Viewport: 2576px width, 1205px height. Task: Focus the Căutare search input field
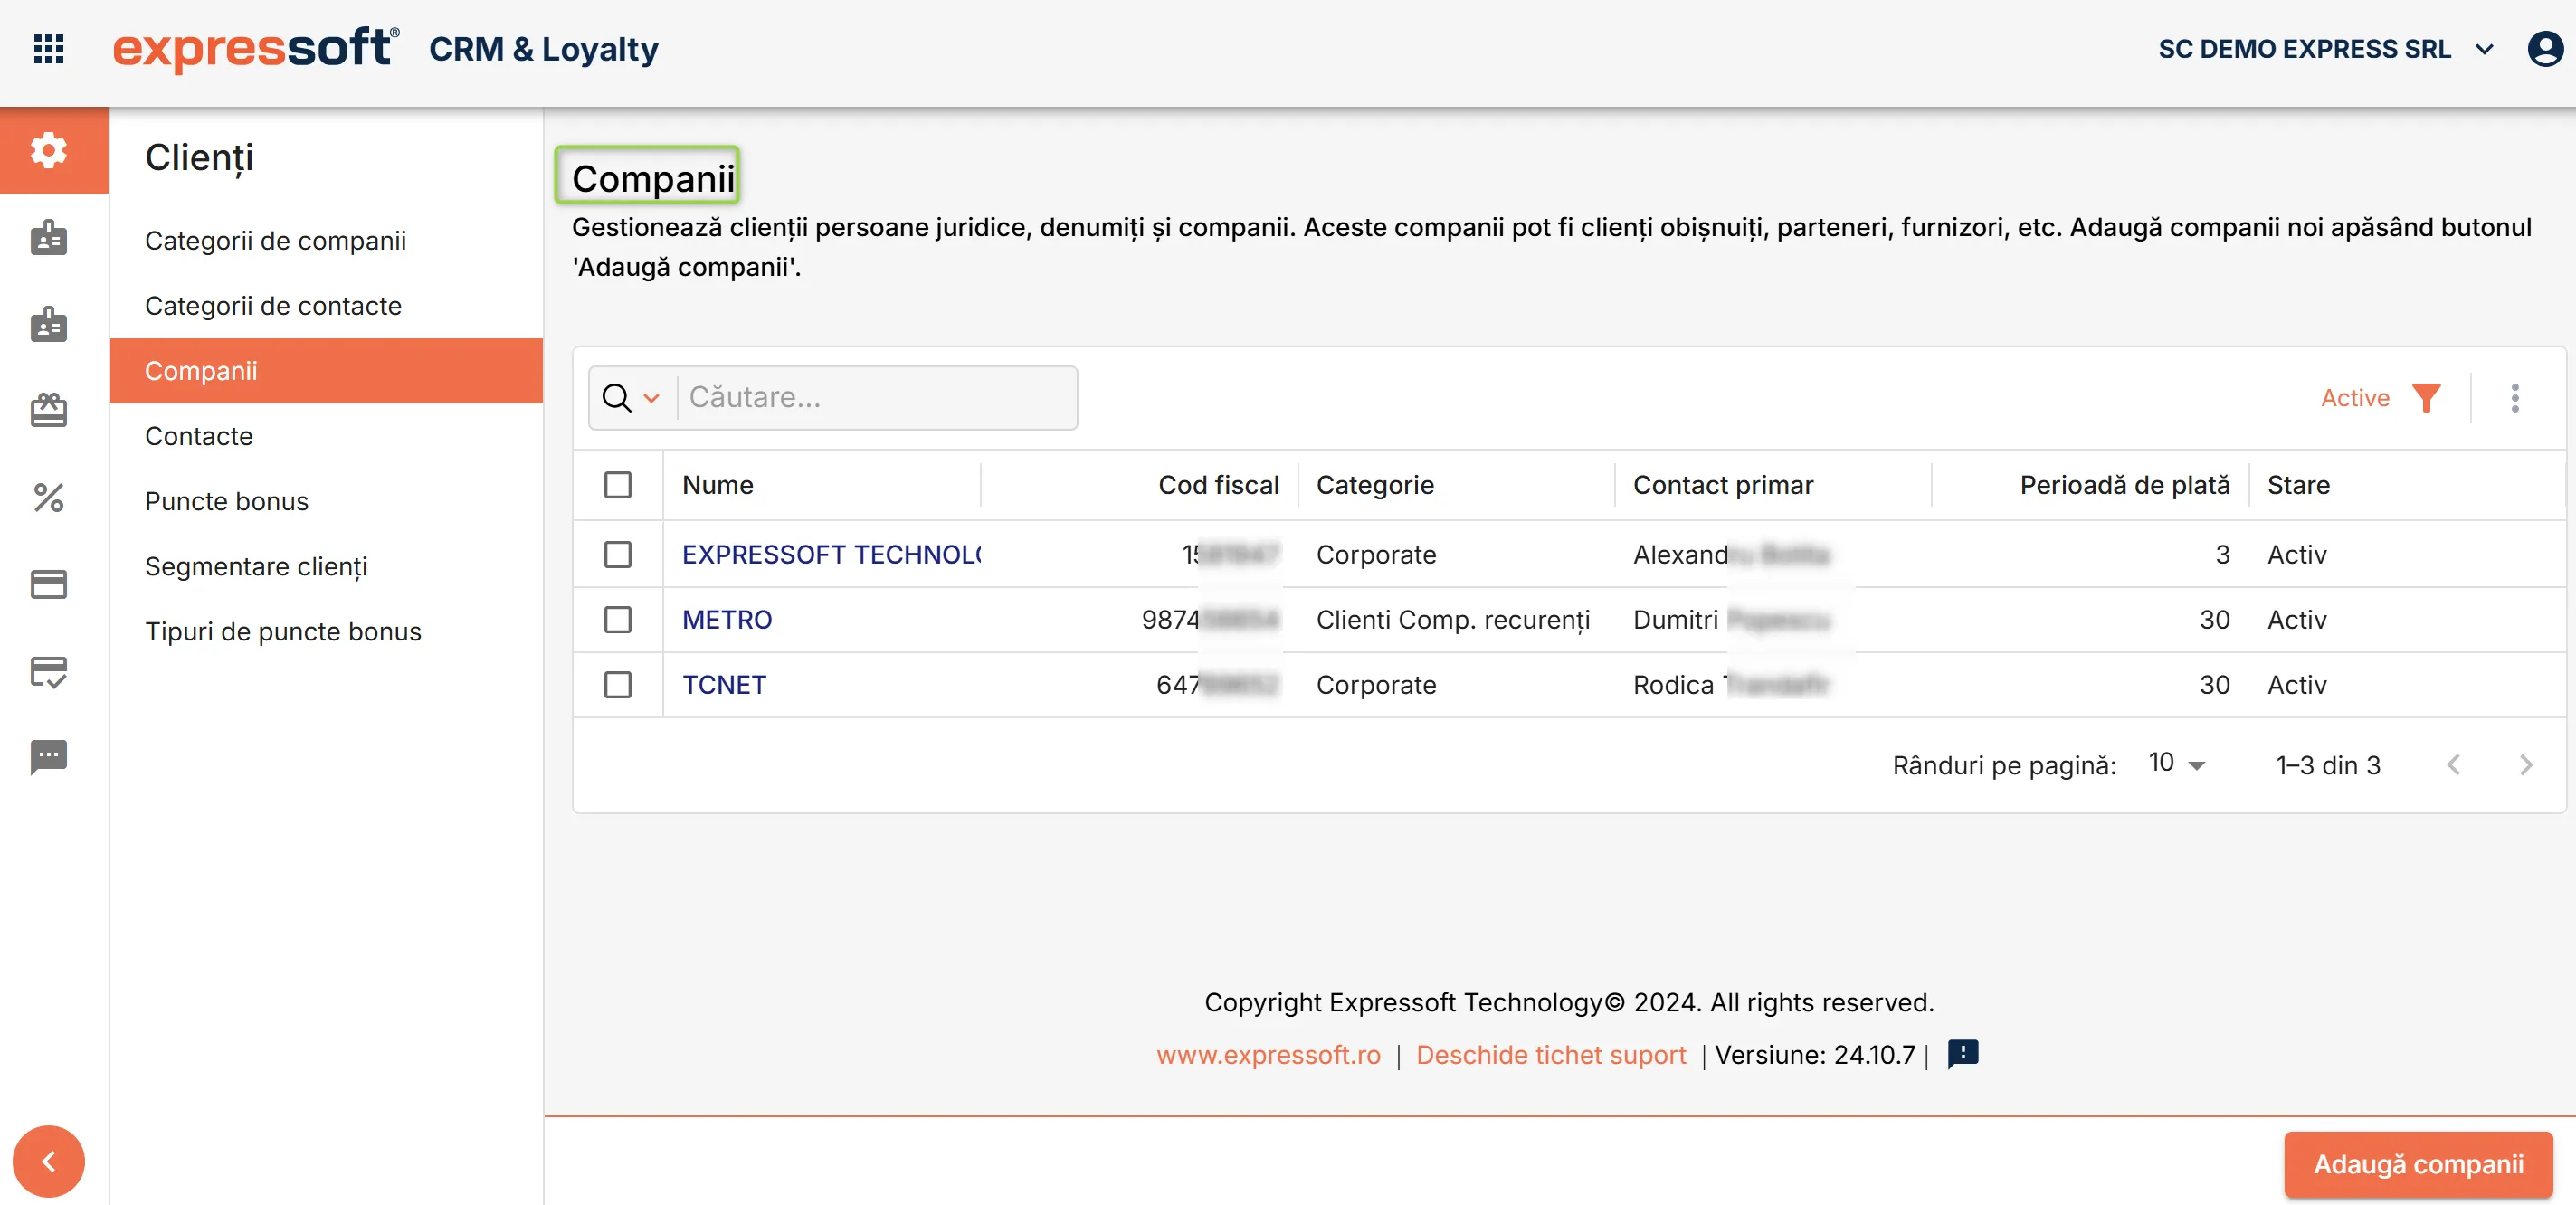[876, 398]
